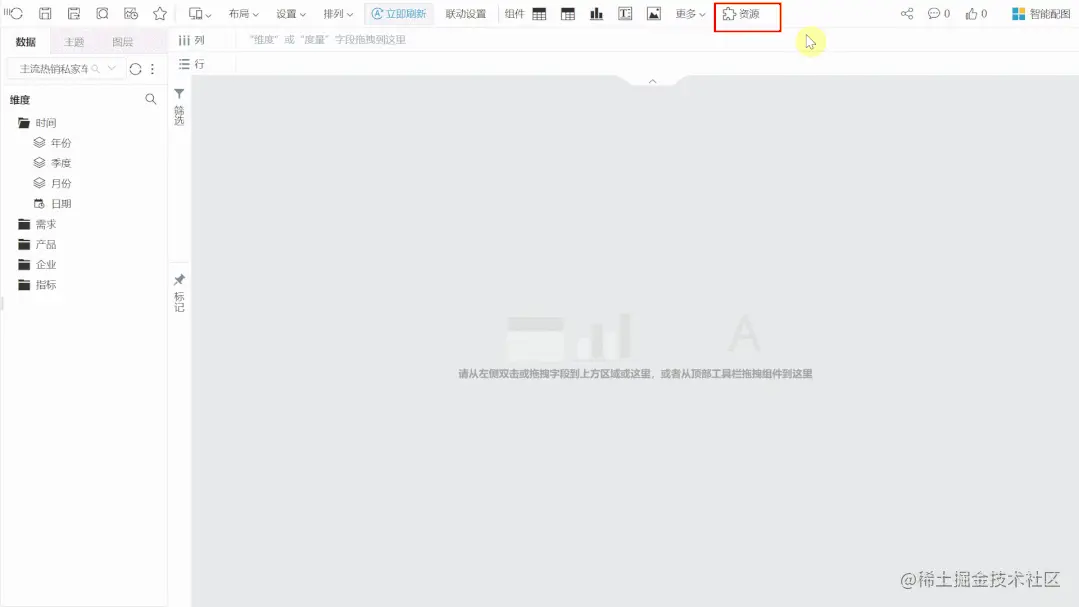The image size is (1079, 607).
Task: Click the 维度 search icon
Action: tap(150, 100)
